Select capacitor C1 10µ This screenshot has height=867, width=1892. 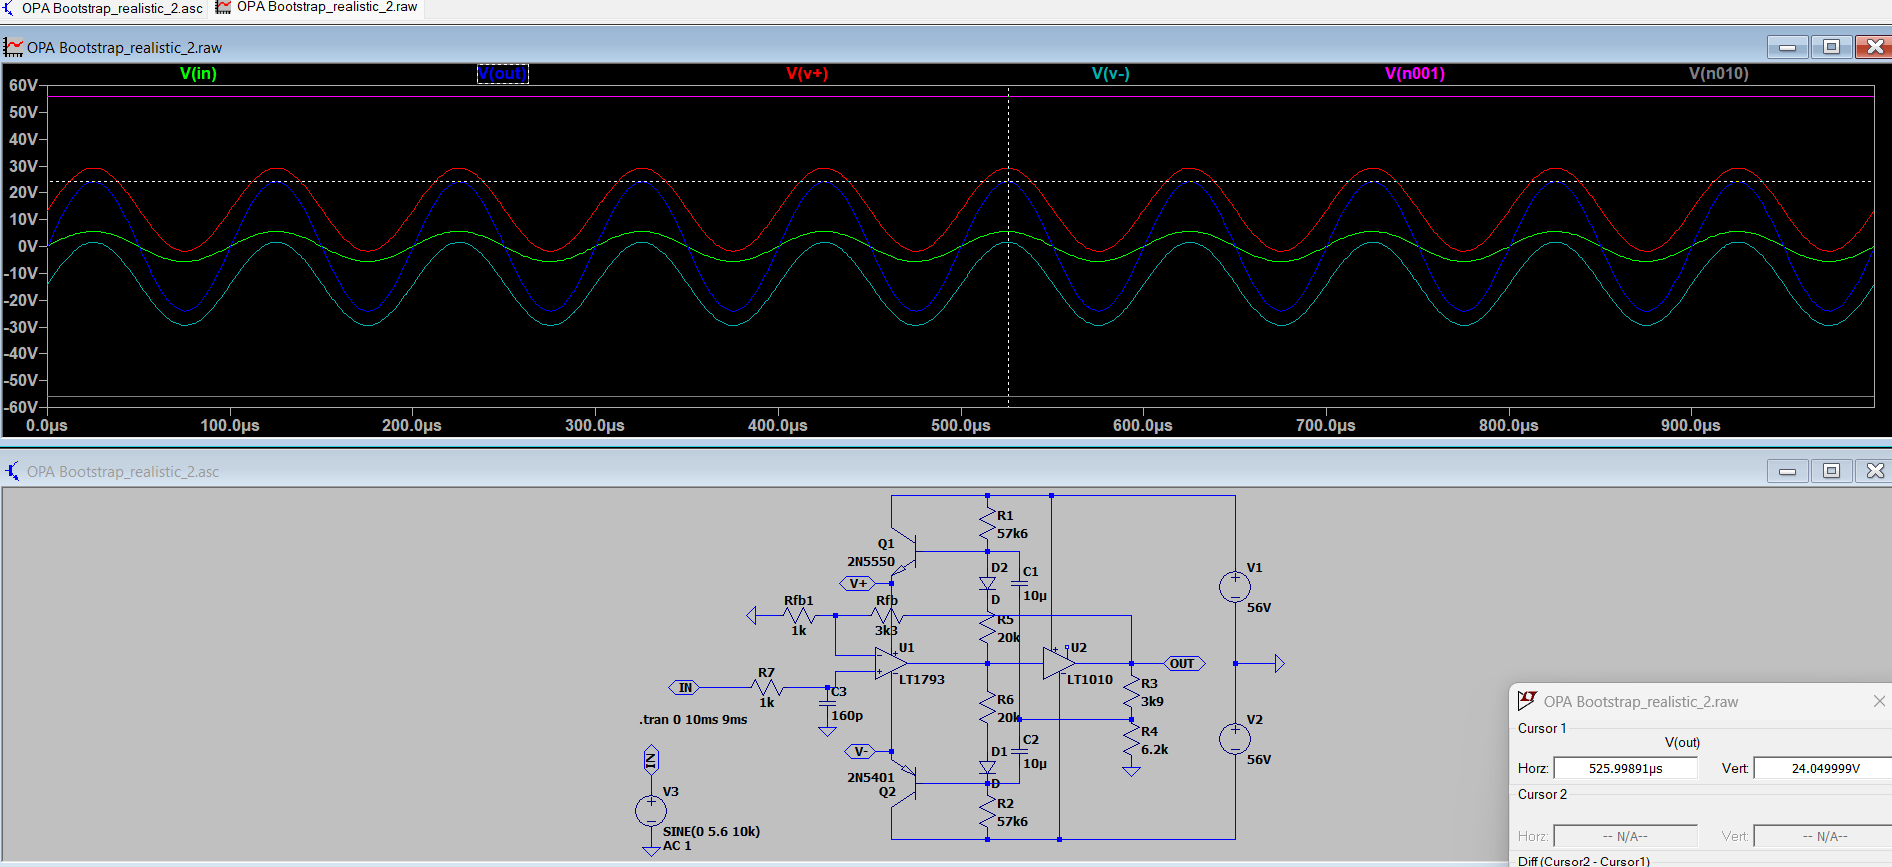click(1019, 583)
